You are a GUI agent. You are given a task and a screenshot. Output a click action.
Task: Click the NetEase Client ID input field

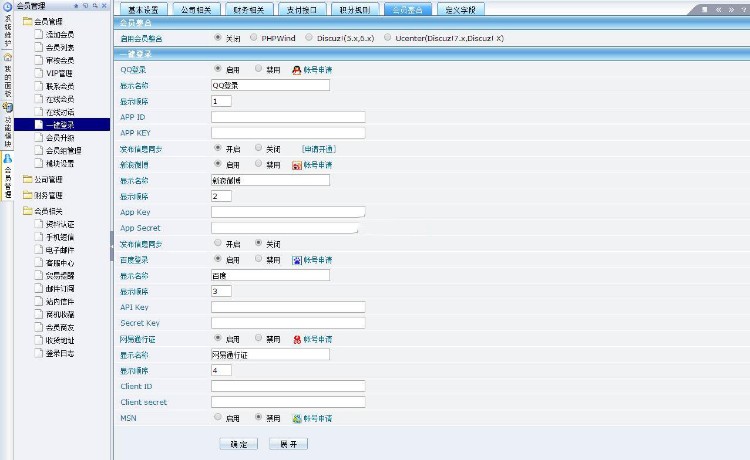[288, 386]
